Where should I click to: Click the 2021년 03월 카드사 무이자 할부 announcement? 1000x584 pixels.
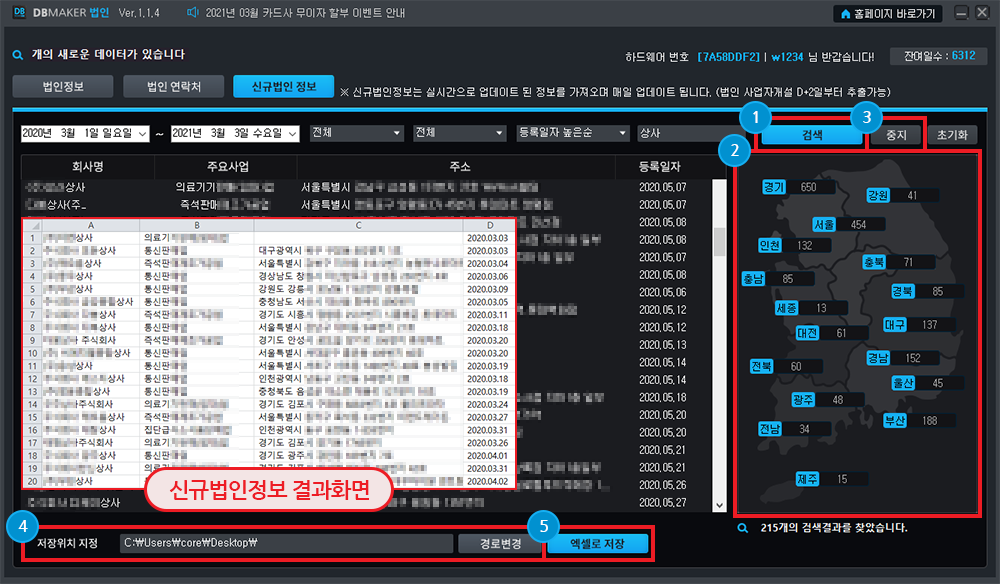(x=305, y=13)
